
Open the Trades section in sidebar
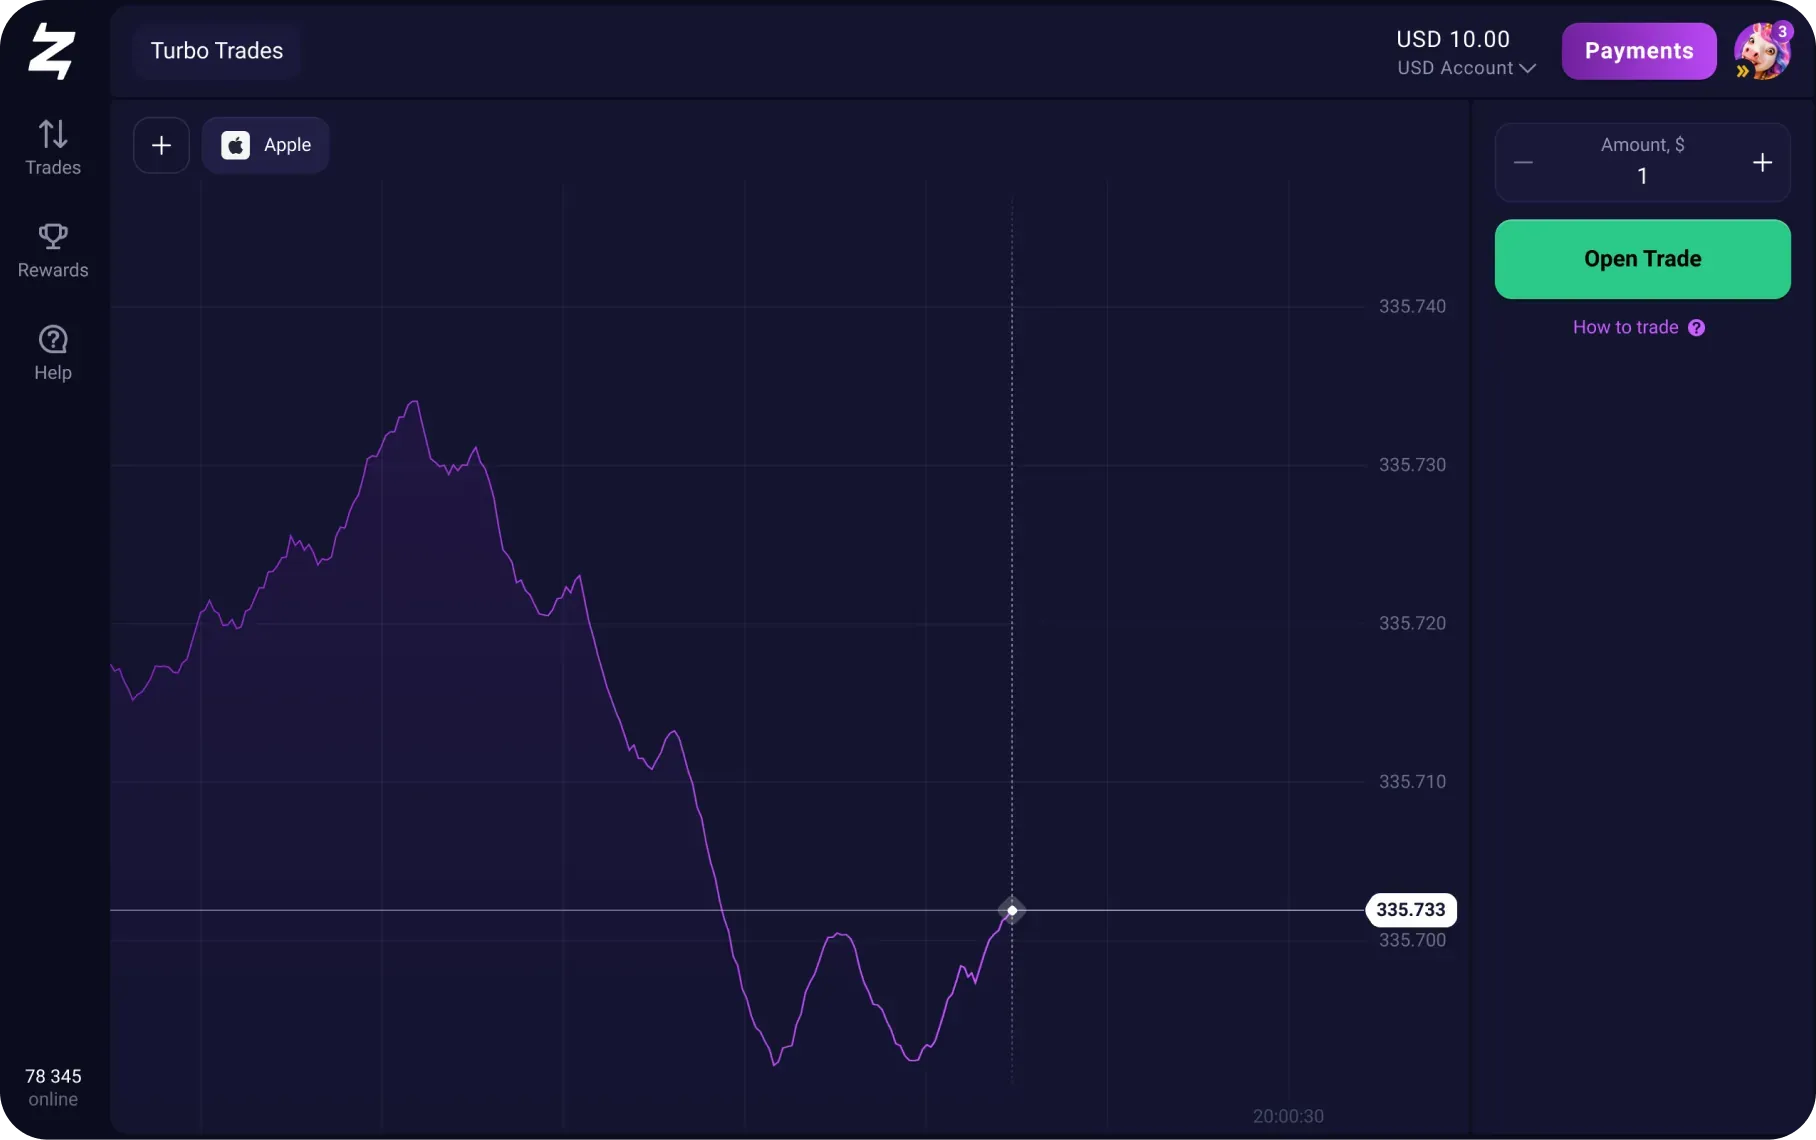coord(53,148)
